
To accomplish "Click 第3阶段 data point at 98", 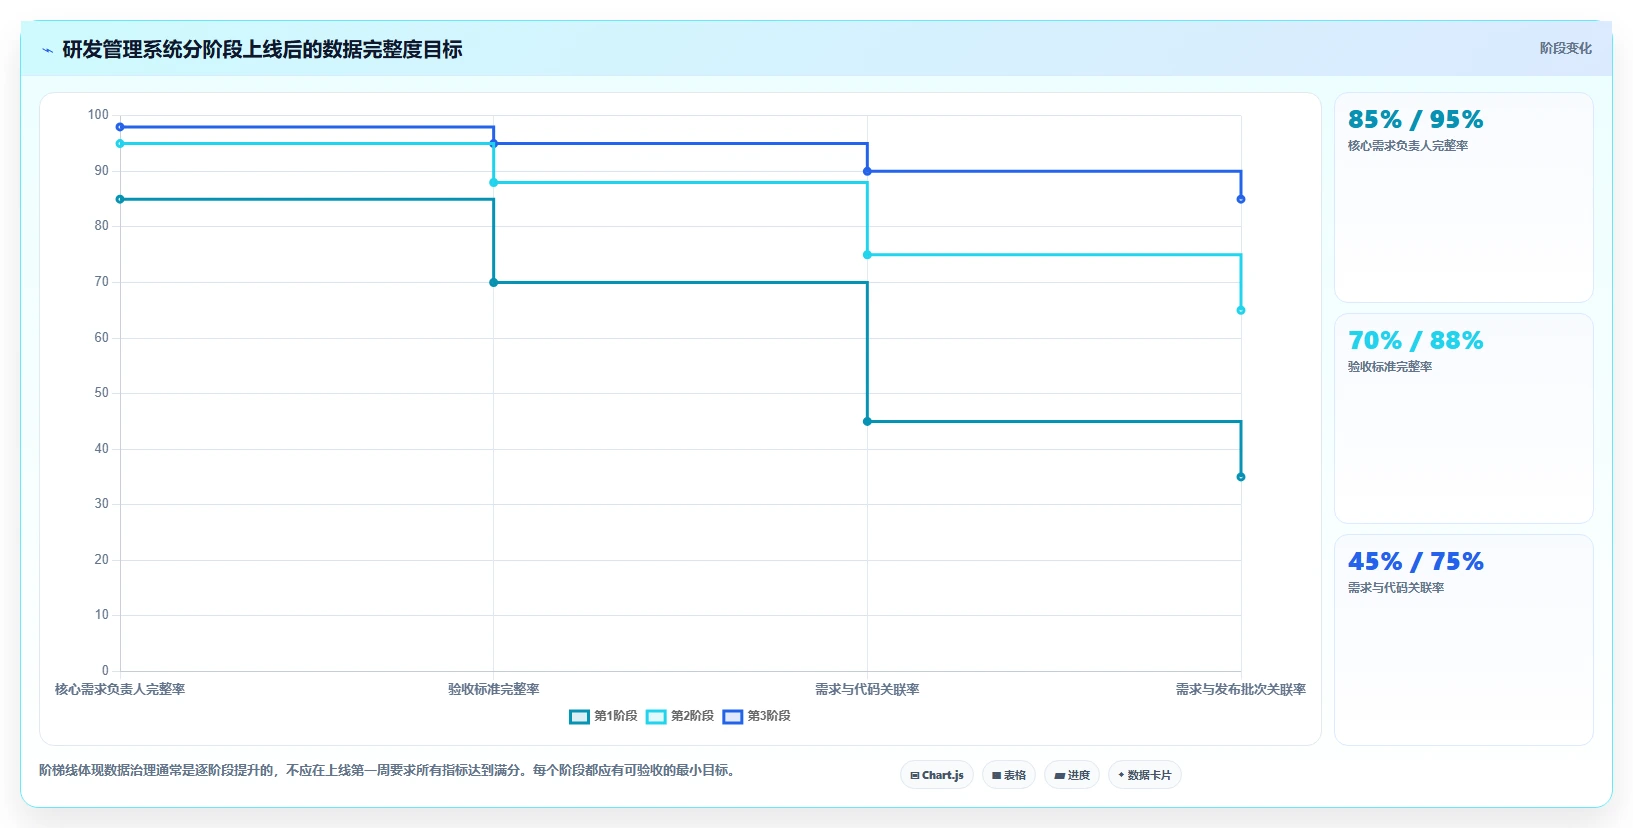I will tap(120, 127).
